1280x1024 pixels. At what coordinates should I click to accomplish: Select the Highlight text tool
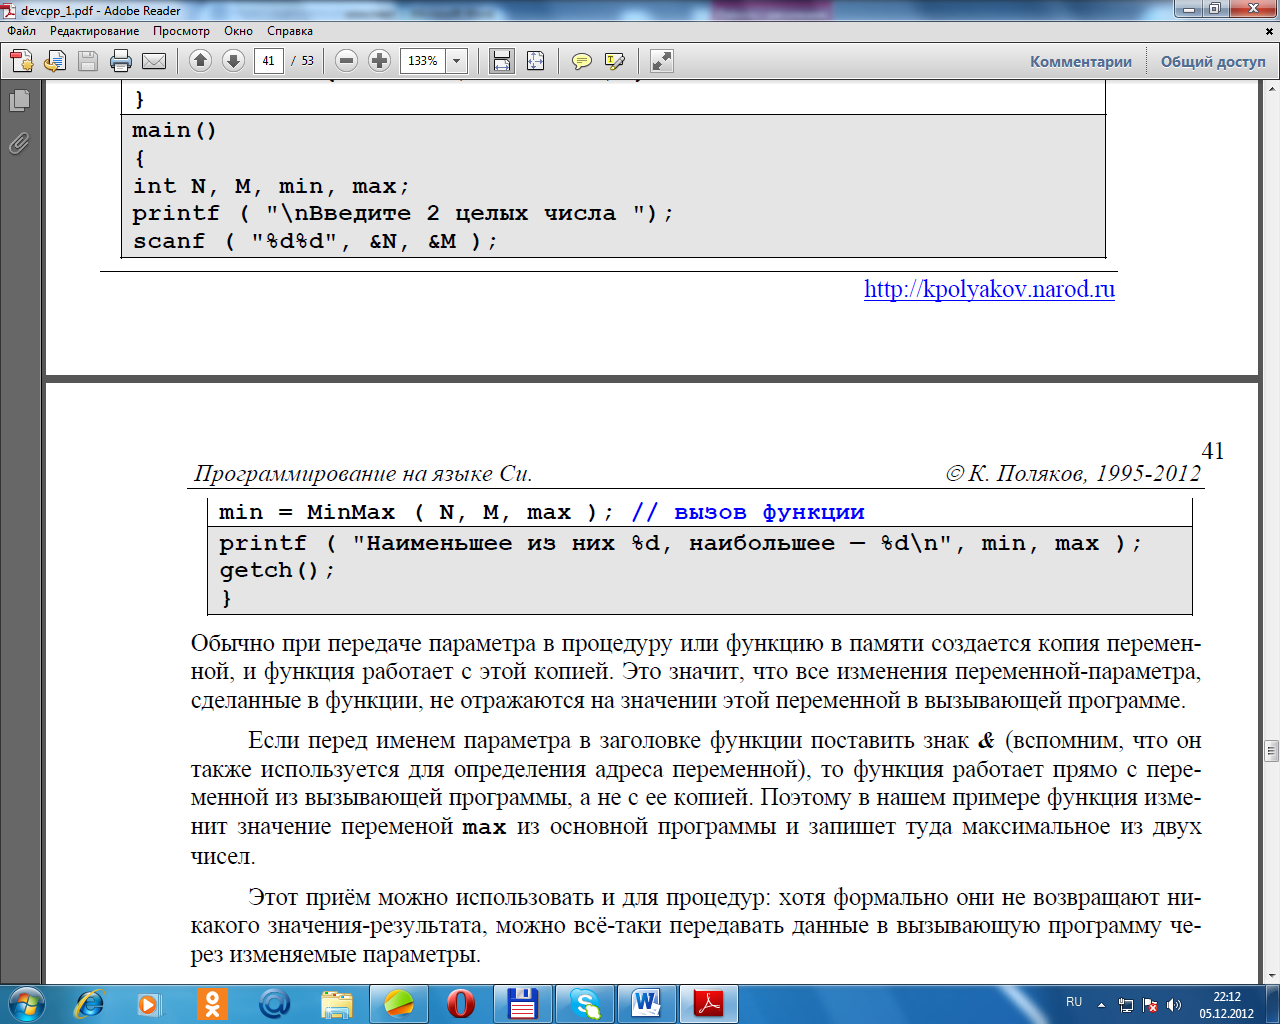(x=614, y=61)
